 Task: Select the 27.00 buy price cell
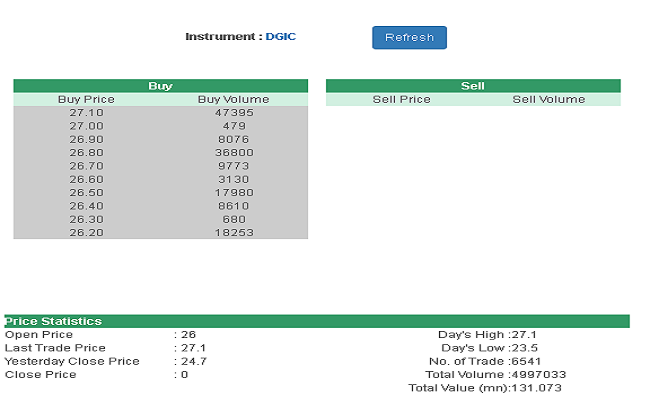click(x=86, y=126)
